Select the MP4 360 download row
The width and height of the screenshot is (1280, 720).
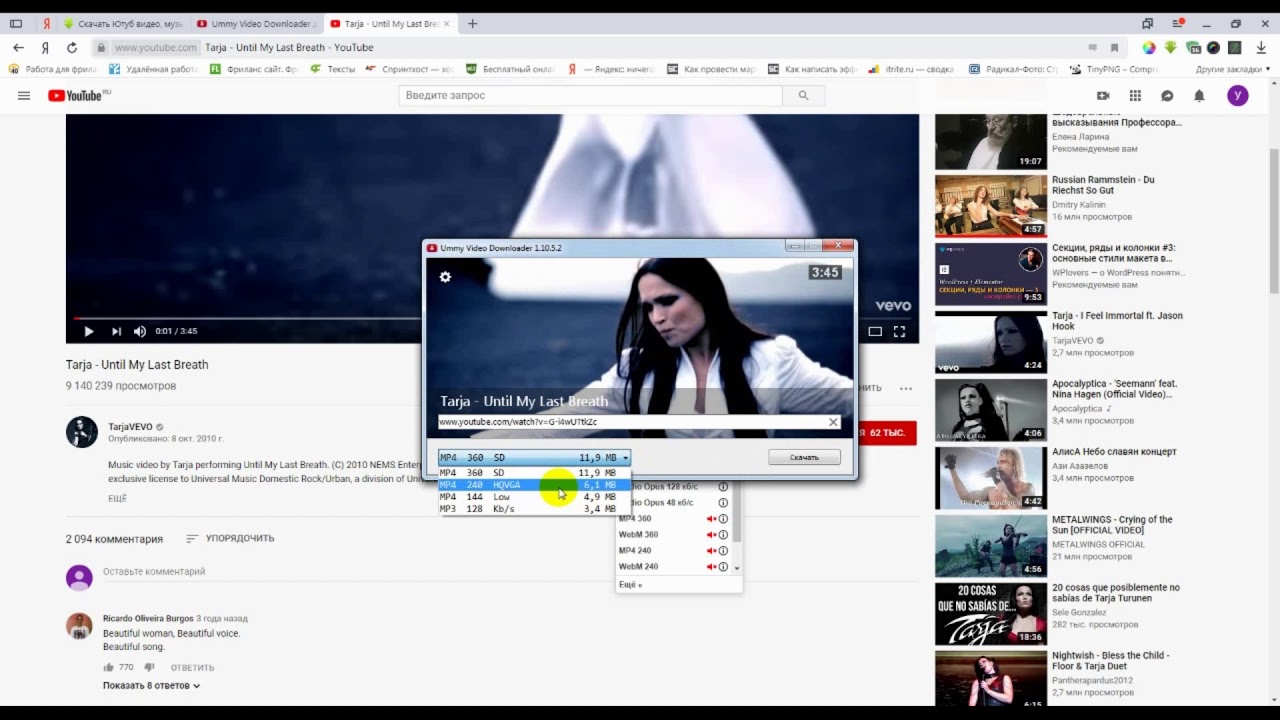coord(673,519)
